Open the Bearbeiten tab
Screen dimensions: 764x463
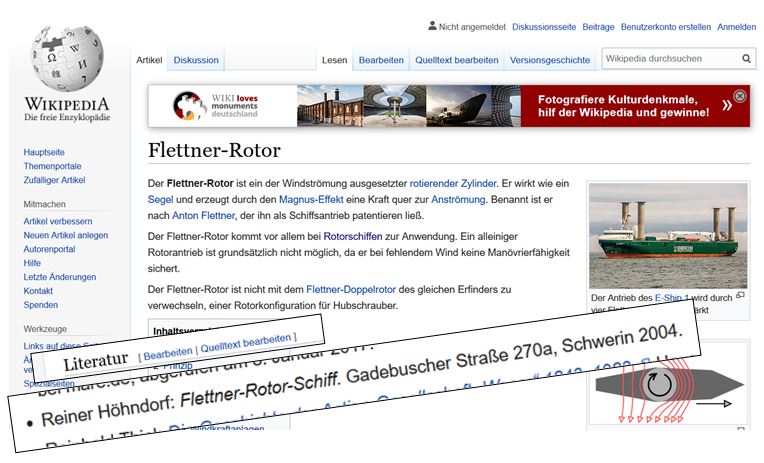click(381, 60)
